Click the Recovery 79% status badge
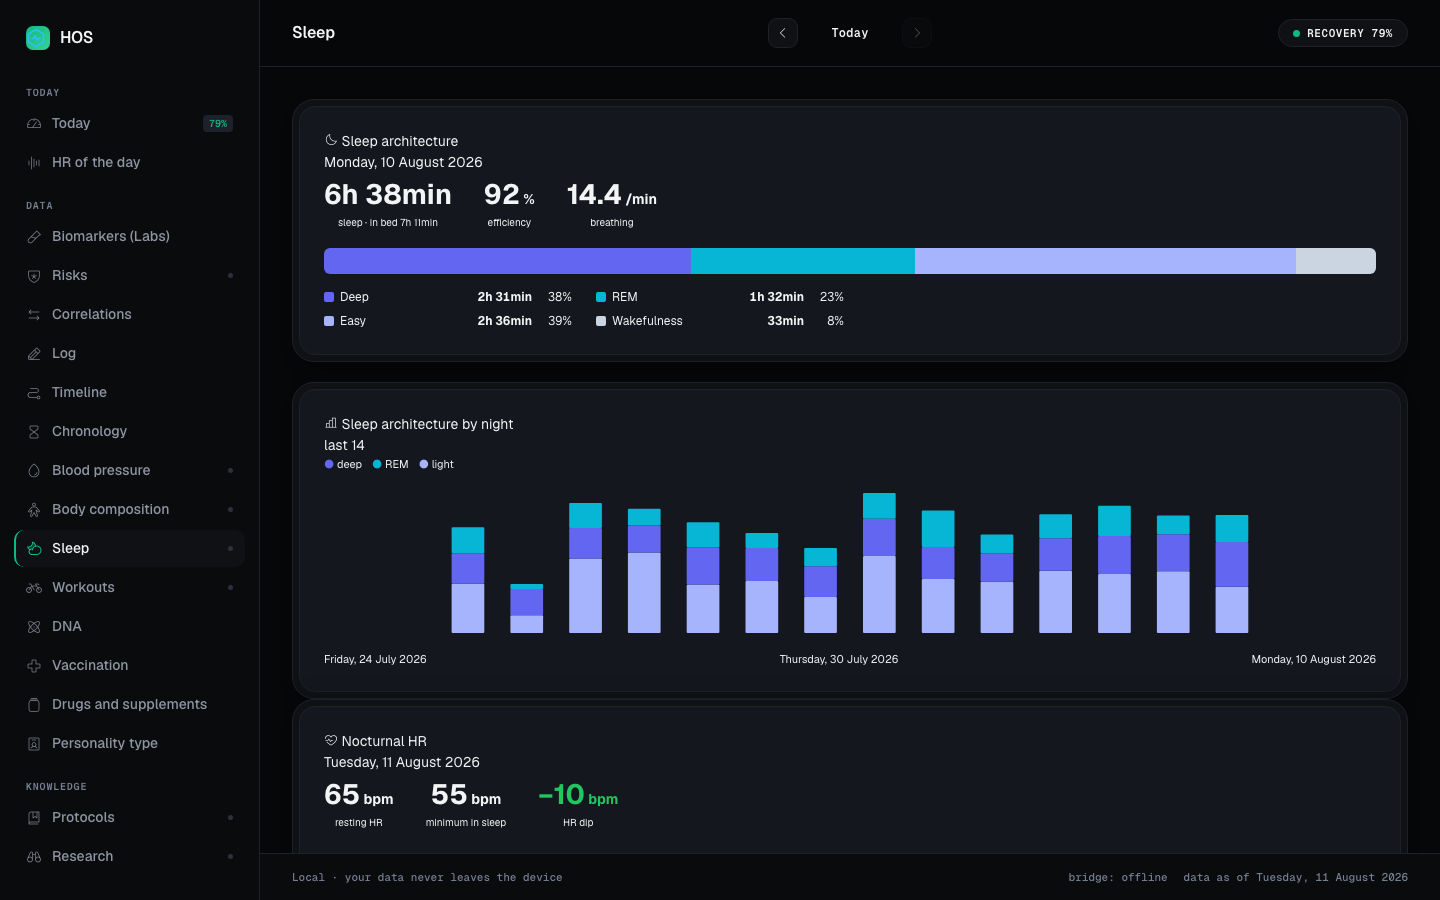 pos(1343,33)
